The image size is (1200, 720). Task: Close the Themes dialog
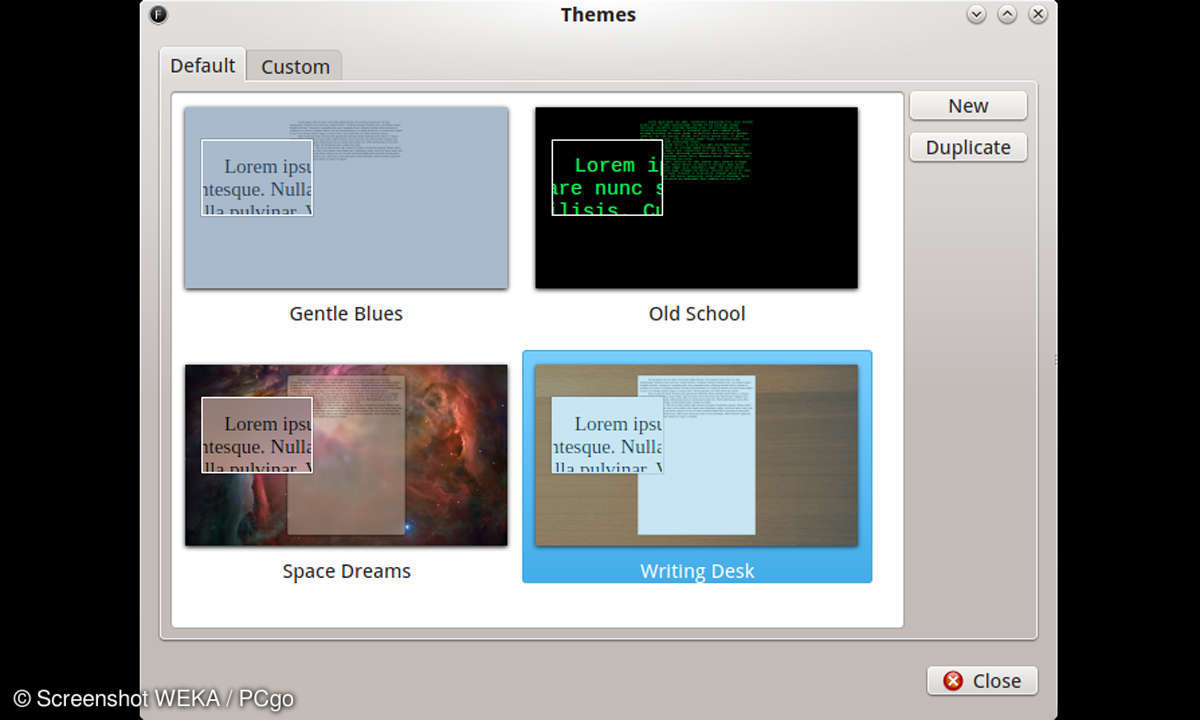[x=982, y=680]
